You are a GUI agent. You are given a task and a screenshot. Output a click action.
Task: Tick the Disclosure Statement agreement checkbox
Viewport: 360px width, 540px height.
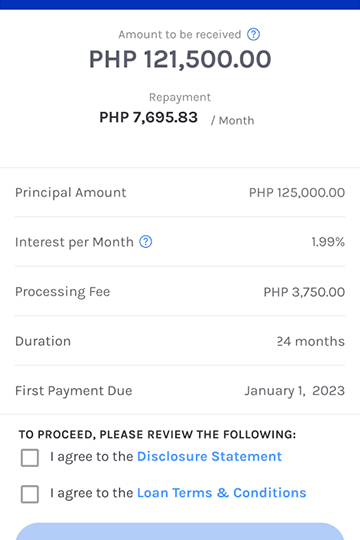pyautogui.click(x=30, y=458)
